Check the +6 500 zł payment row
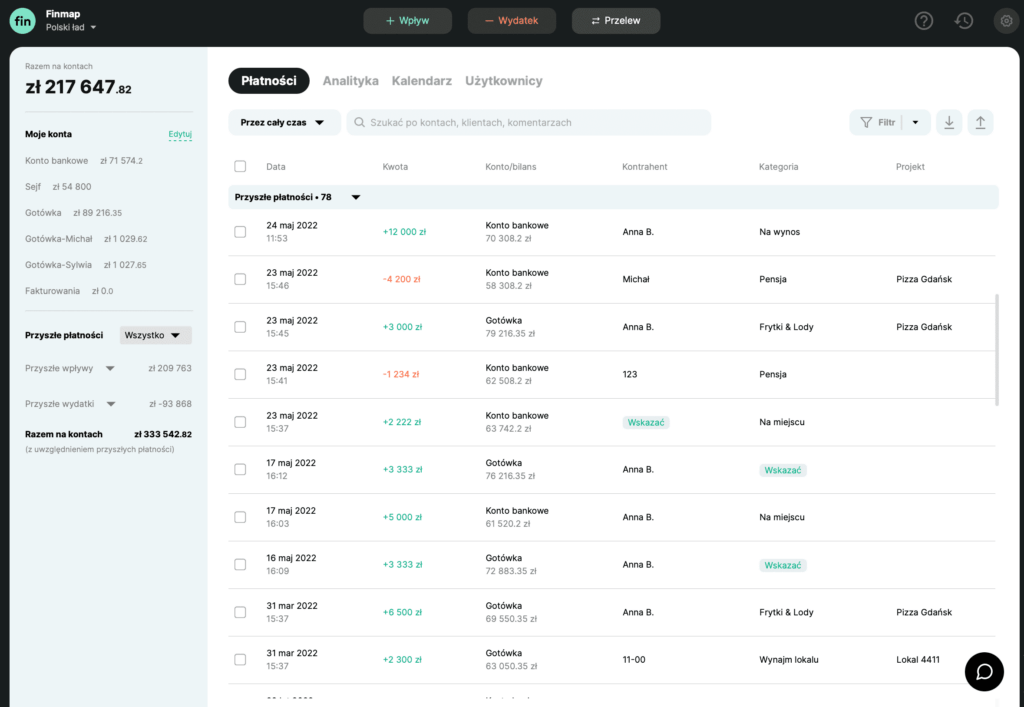1024x707 pixels. pyautogui.click(x=240, y=612)
